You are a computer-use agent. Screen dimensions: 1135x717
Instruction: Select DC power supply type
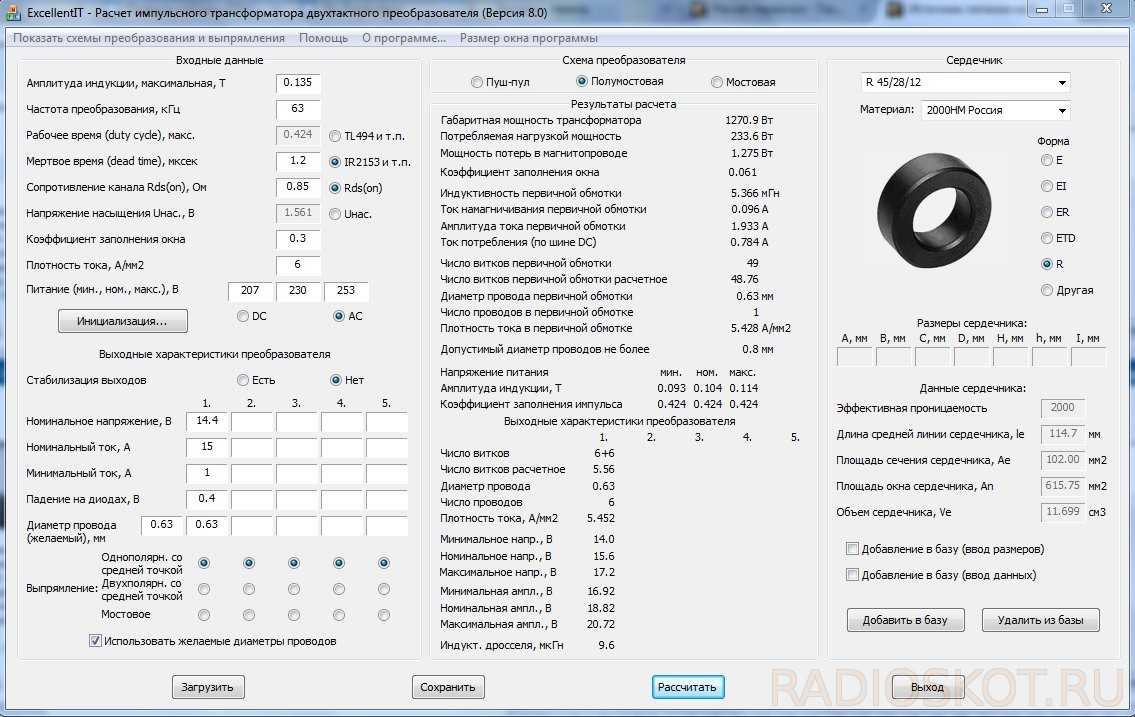click(242, 316)
